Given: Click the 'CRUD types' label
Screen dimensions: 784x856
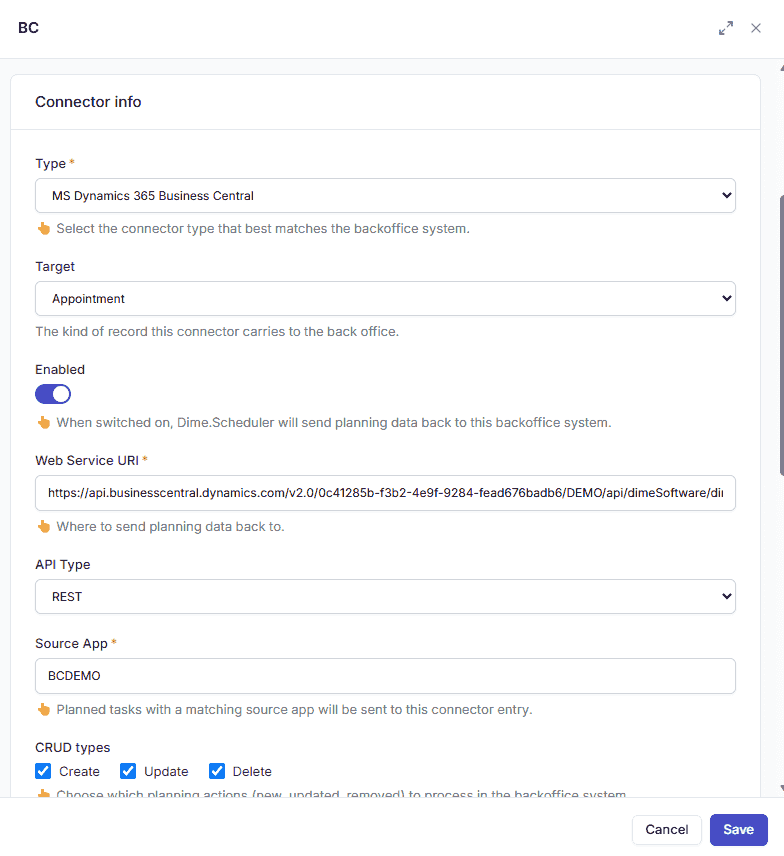Looking at the screenshot, I should (x=73, y=747).
